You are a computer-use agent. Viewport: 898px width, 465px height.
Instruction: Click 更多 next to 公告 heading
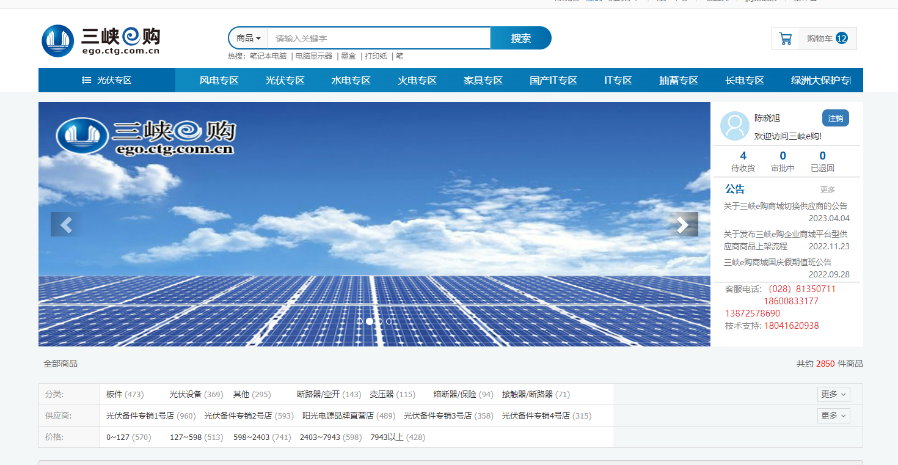pyautogui.click(x=828, y=190)
